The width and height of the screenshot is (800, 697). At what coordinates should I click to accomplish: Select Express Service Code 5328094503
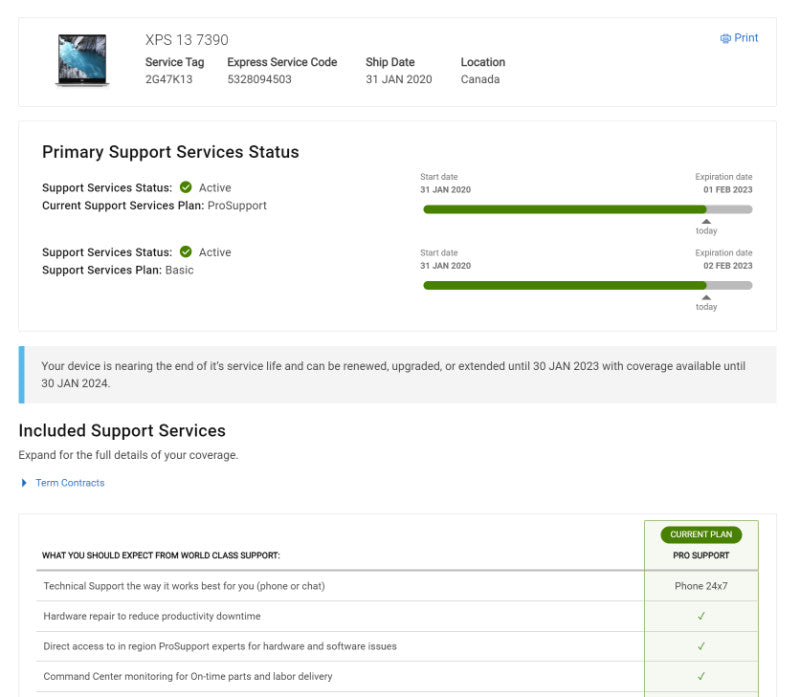[x=259, y=79]
